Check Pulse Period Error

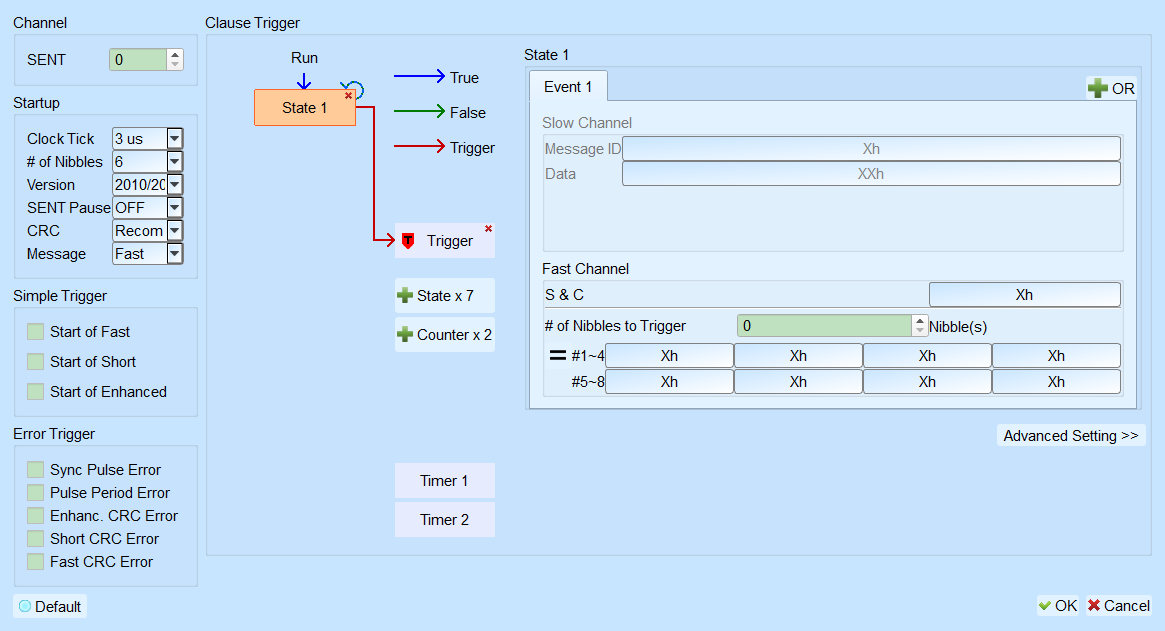(x=35, y=493)
